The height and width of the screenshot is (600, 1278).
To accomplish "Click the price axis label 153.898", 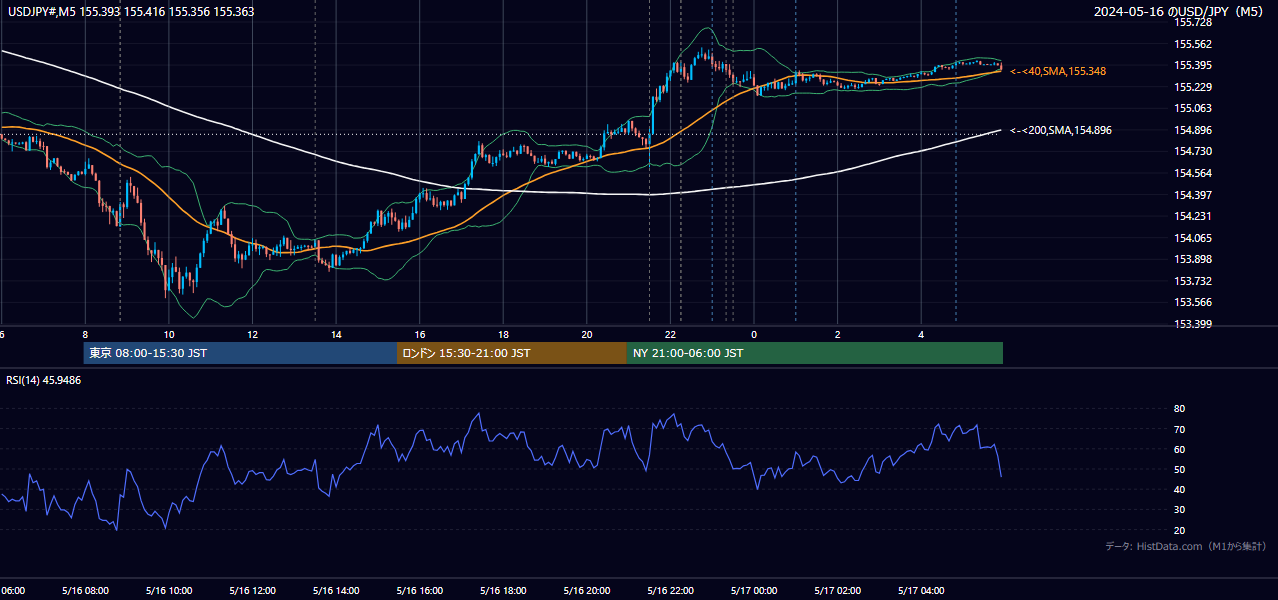I will point(1193,260).
